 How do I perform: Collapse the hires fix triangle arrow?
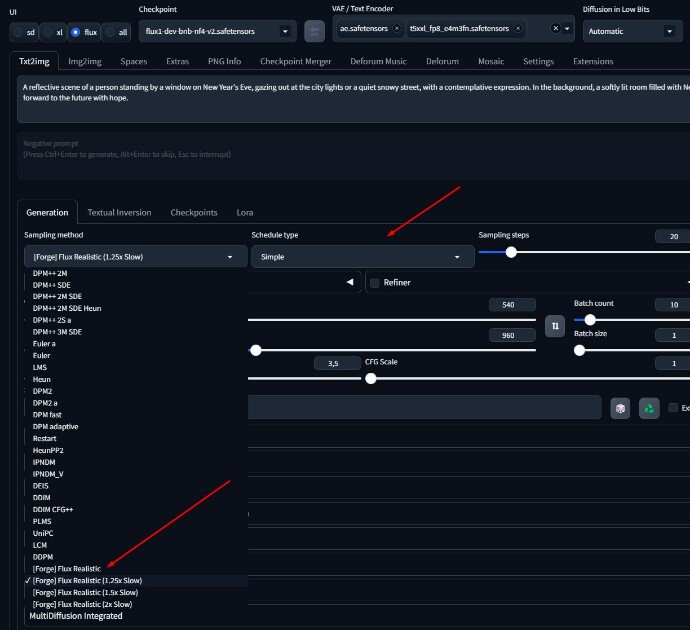point(350,282)
